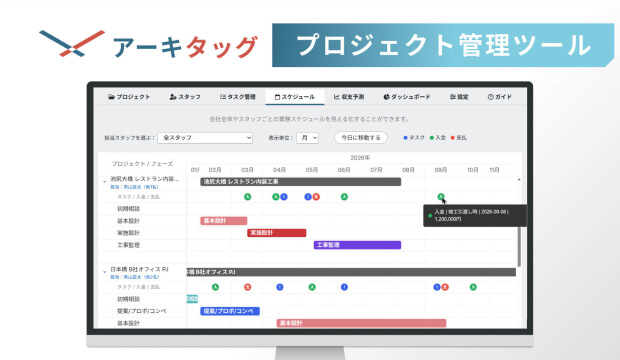
Task: Click 池尻大橋 green marker in 06月
Action: coord(344,197)
